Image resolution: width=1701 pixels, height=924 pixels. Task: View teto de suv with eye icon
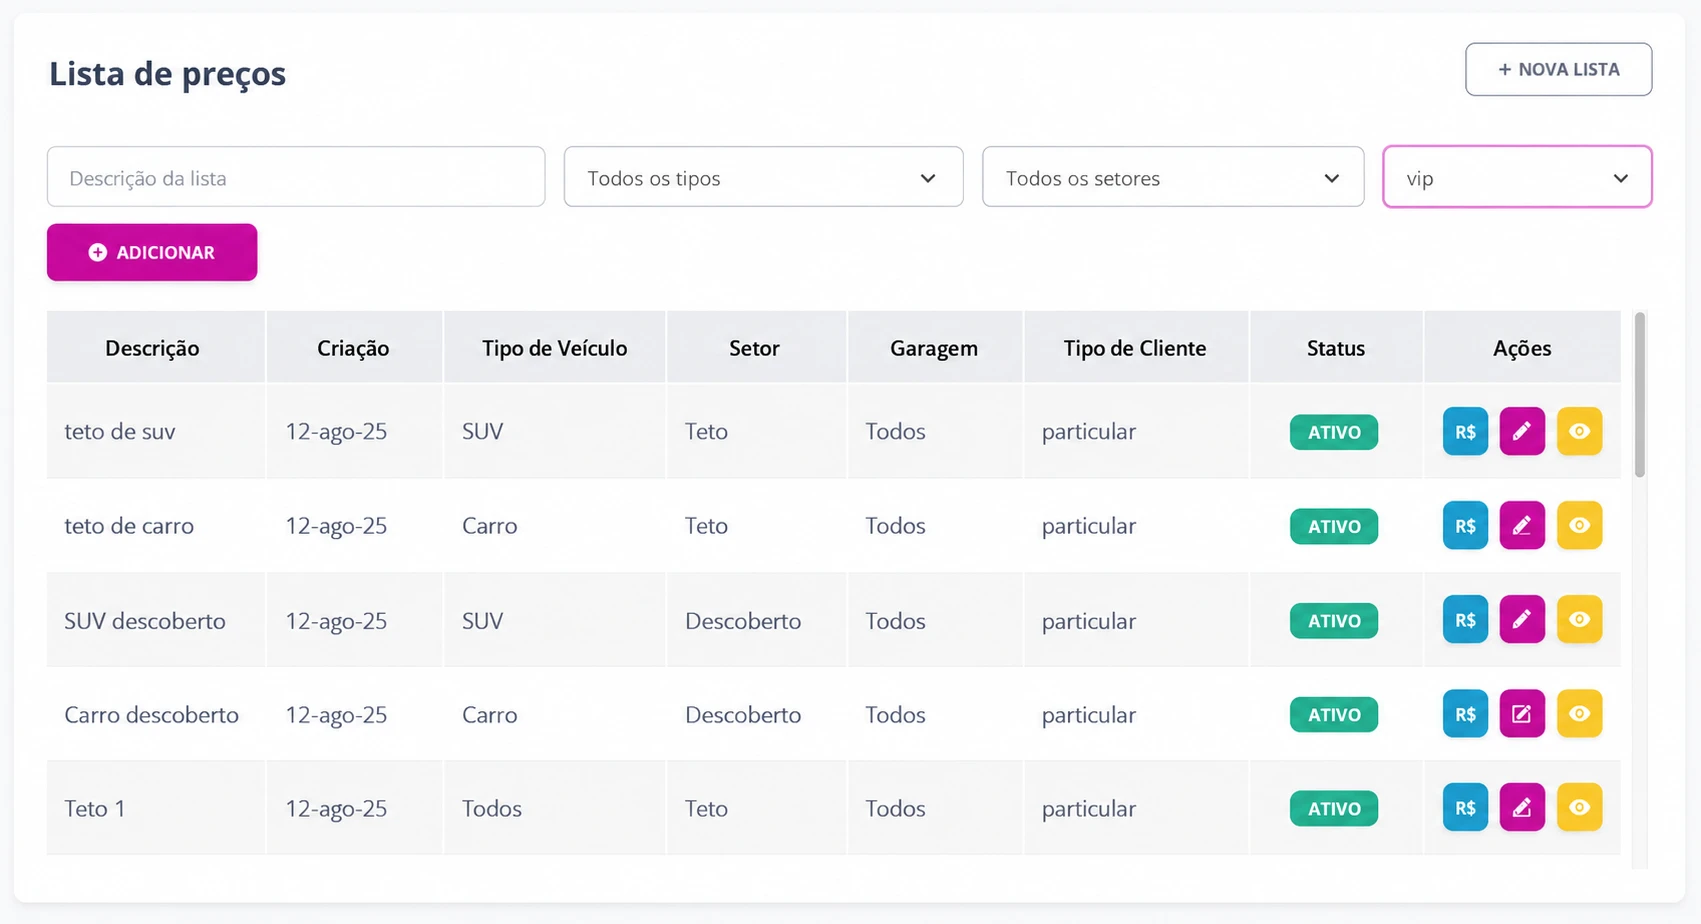1579,432
